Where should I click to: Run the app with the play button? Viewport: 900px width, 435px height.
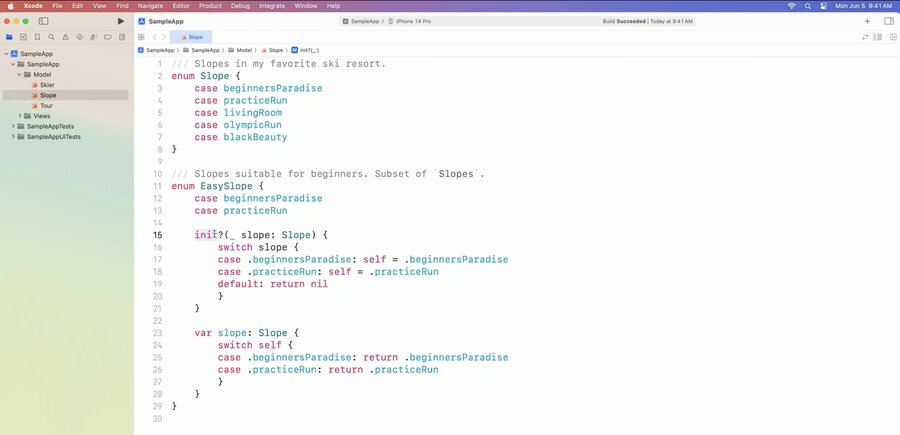point(121,21)
